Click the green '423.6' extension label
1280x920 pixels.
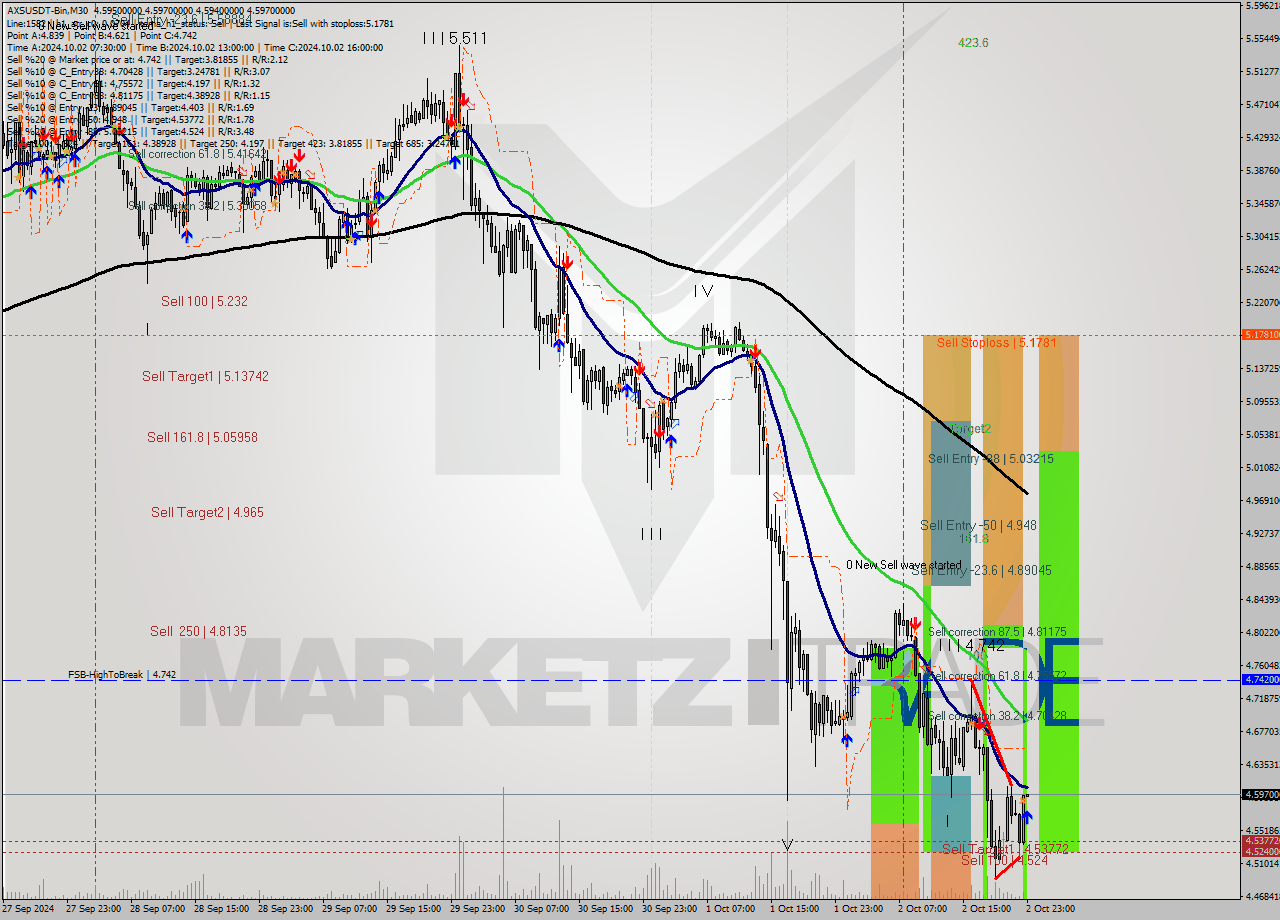[x=973, y=43]
